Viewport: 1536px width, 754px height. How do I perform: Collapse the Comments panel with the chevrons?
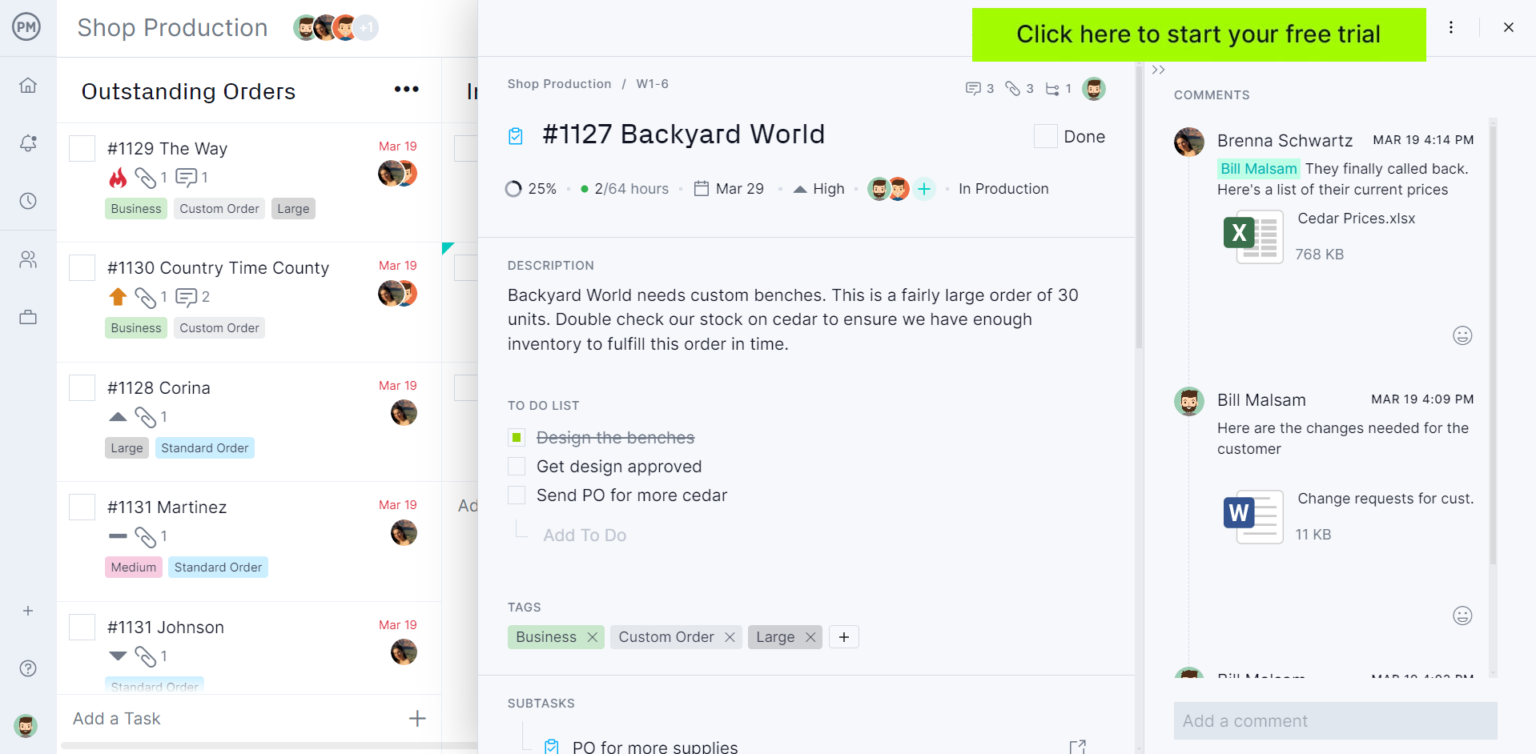[1158, 69]
